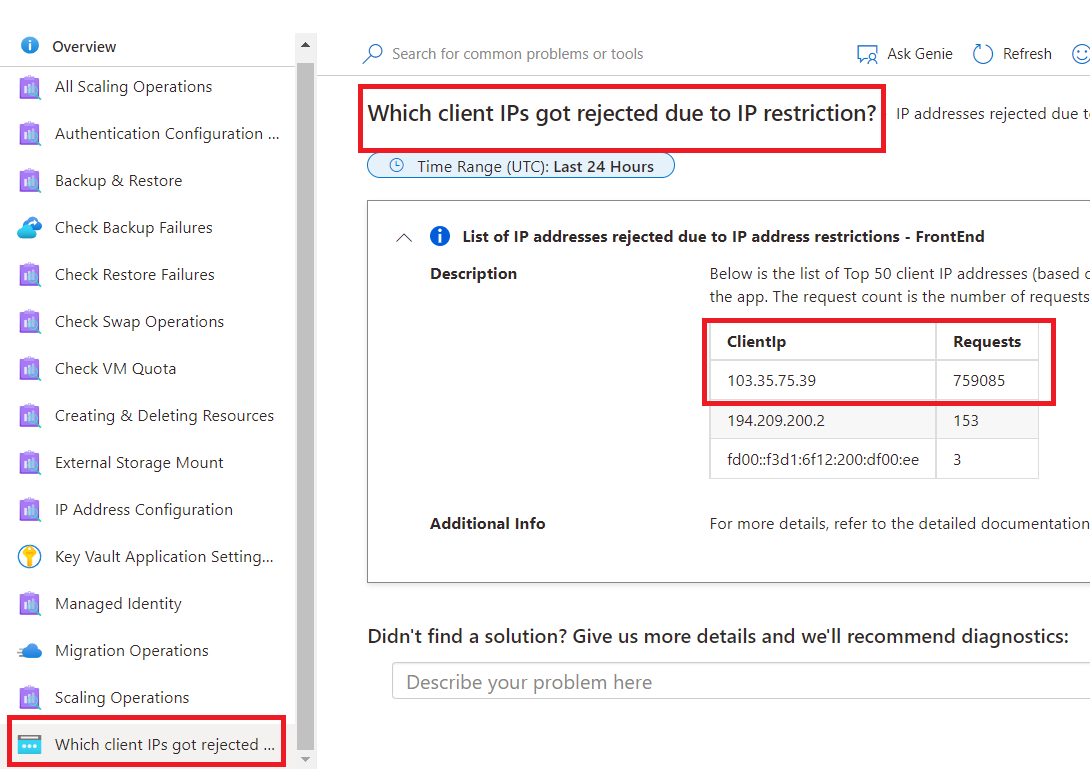This screenshot has height=769, width=1090.
Task: Click the smiley feedback icon top right
Action: 1083,53
